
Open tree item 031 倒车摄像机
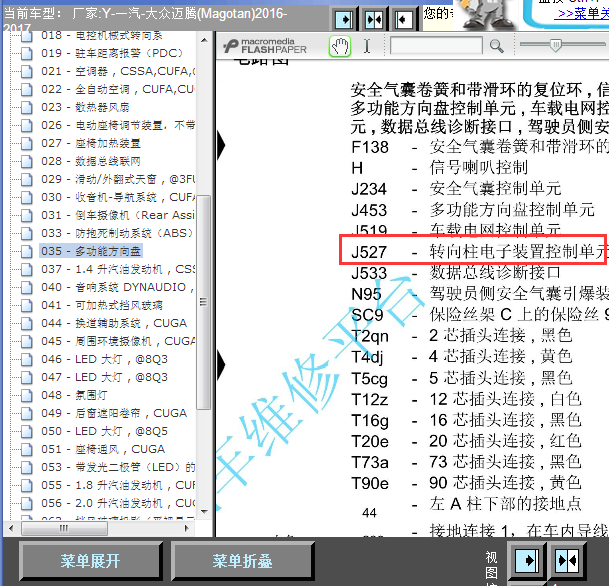click(x=118, y=215)
